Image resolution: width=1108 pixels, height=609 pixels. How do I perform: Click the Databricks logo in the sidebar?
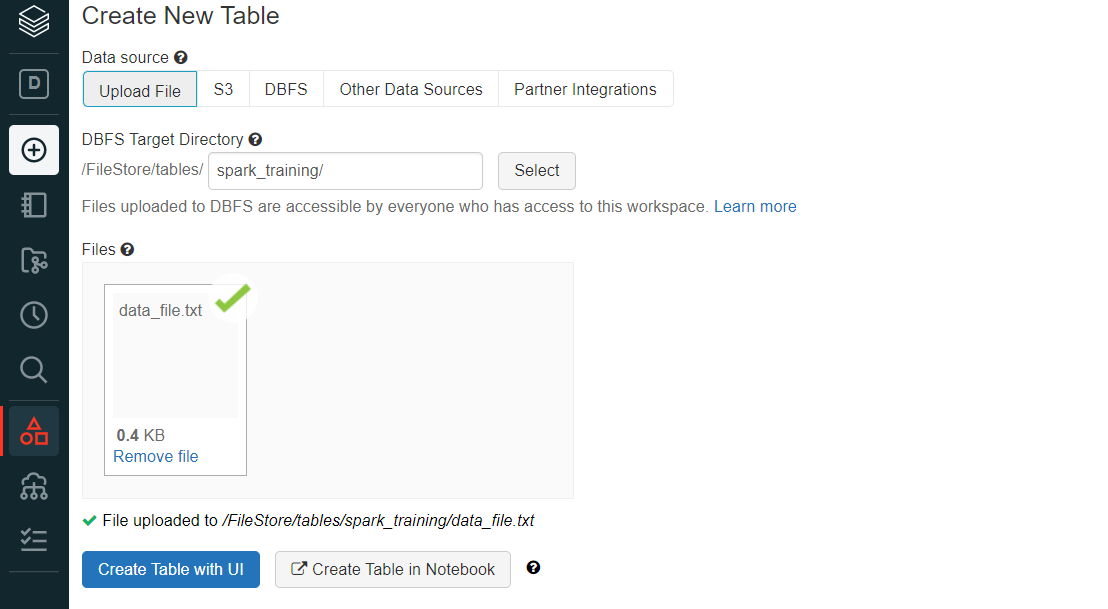pyautogui.click(x=33, y=22)
